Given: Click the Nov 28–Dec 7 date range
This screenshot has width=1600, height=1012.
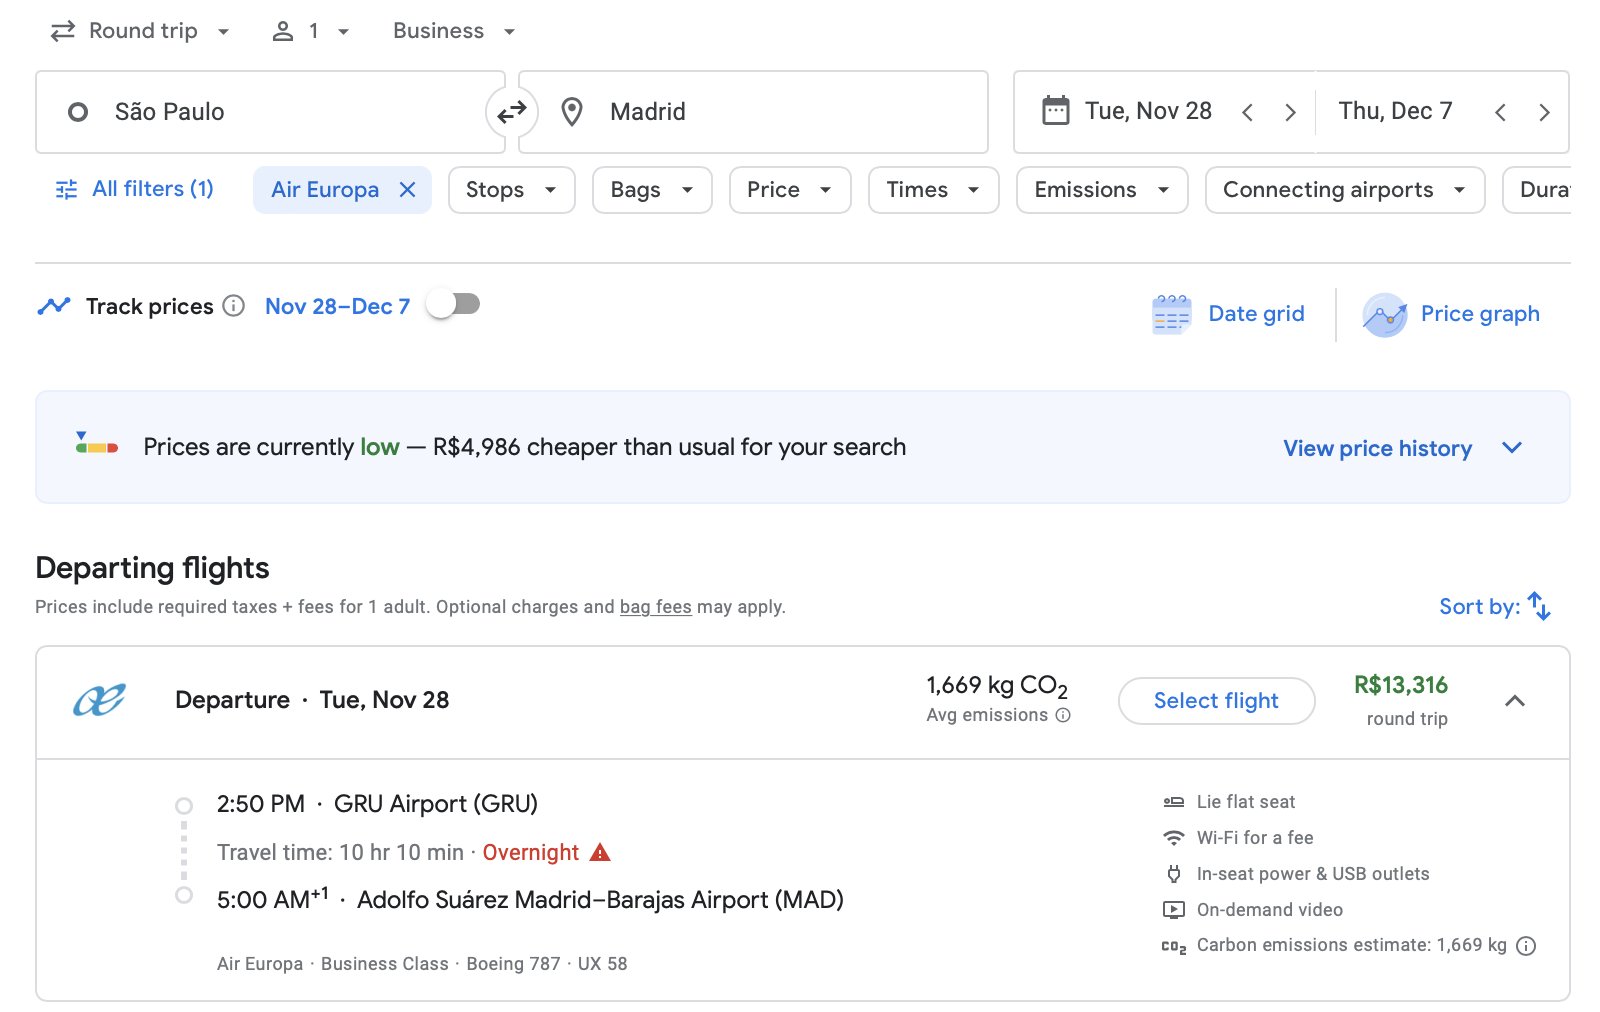Looking at the screenshot, I should click(337, 306).
